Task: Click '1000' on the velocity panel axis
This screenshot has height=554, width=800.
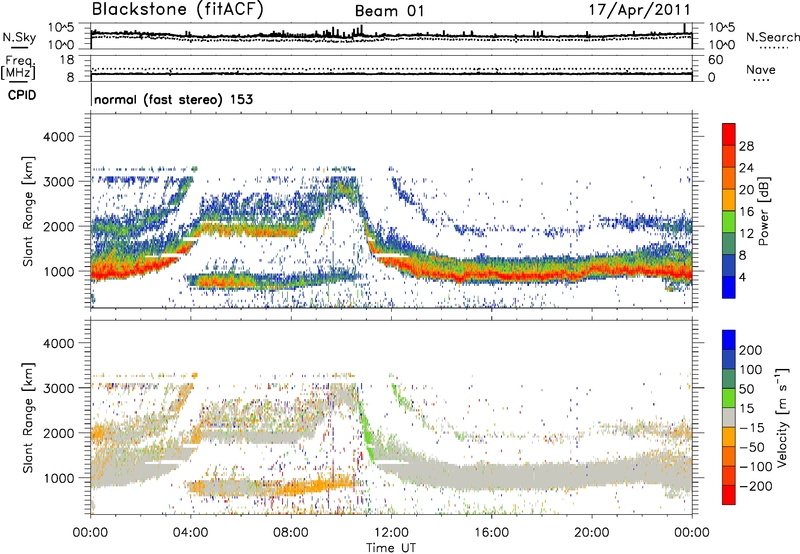Action: 58,478
